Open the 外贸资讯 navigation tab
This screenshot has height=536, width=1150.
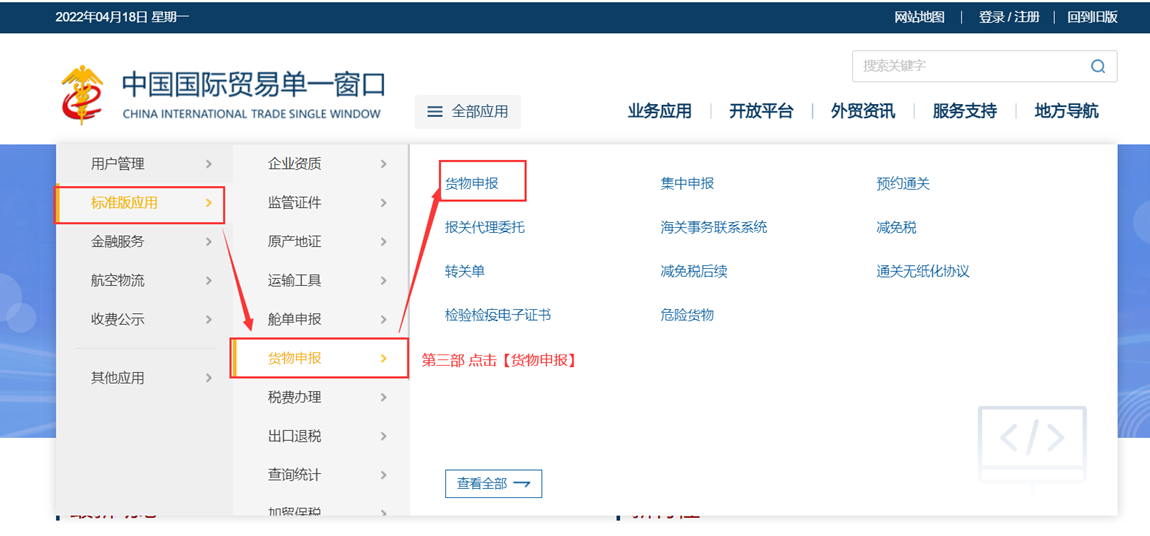coord(862,111)
